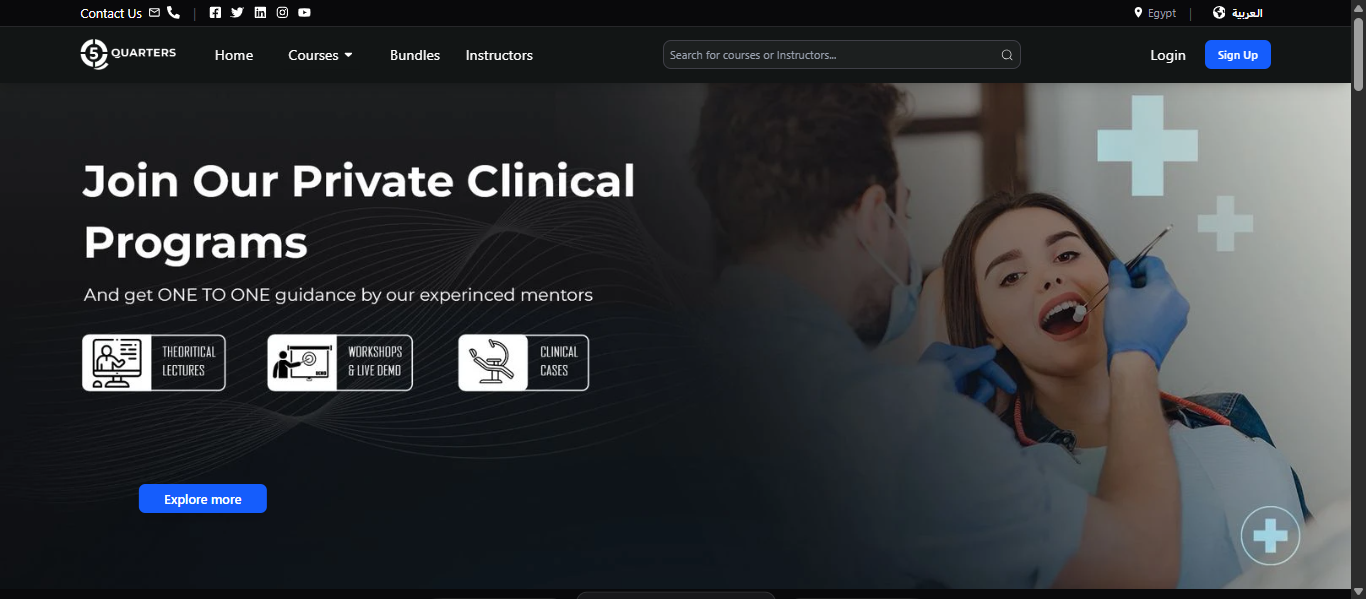Click the Explore more button

[203, 499]
